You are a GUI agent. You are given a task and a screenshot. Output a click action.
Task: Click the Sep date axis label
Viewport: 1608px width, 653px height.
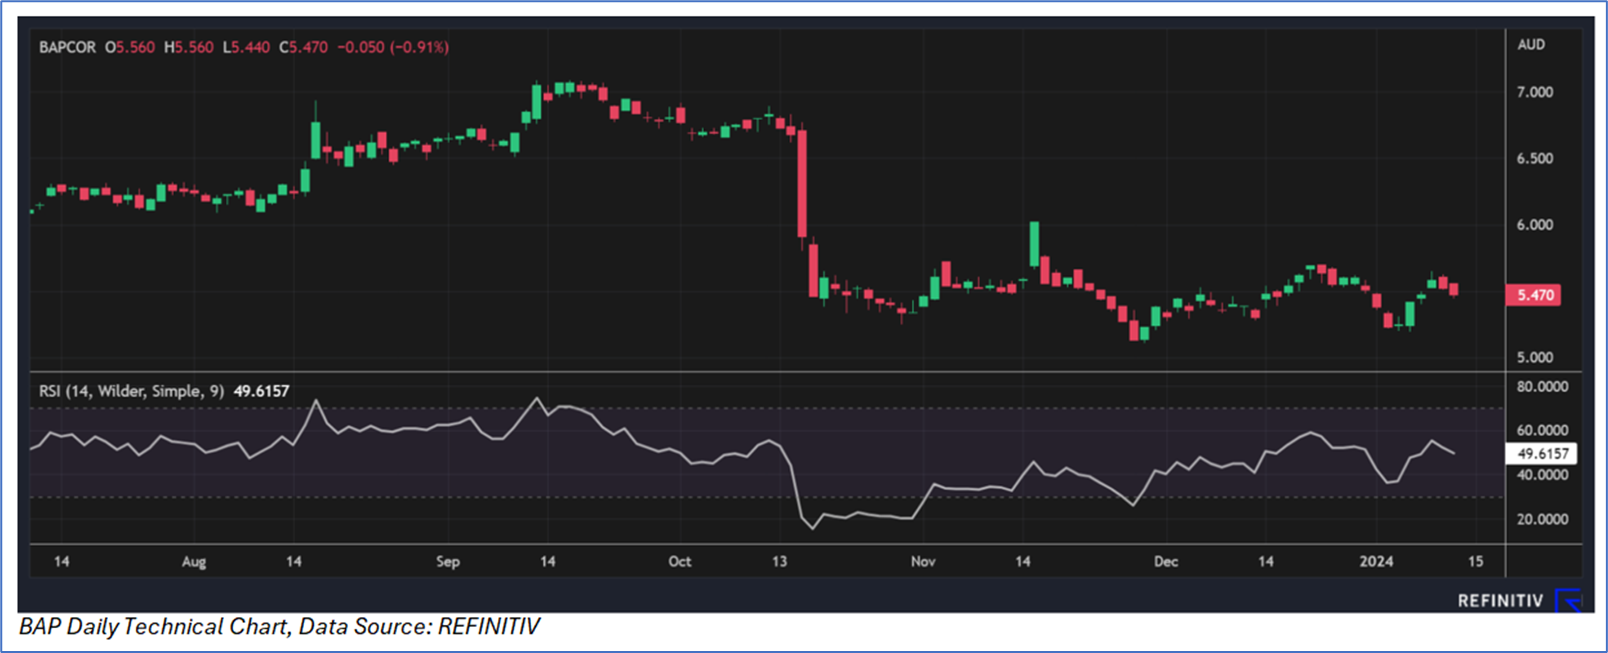pos(448,562)
